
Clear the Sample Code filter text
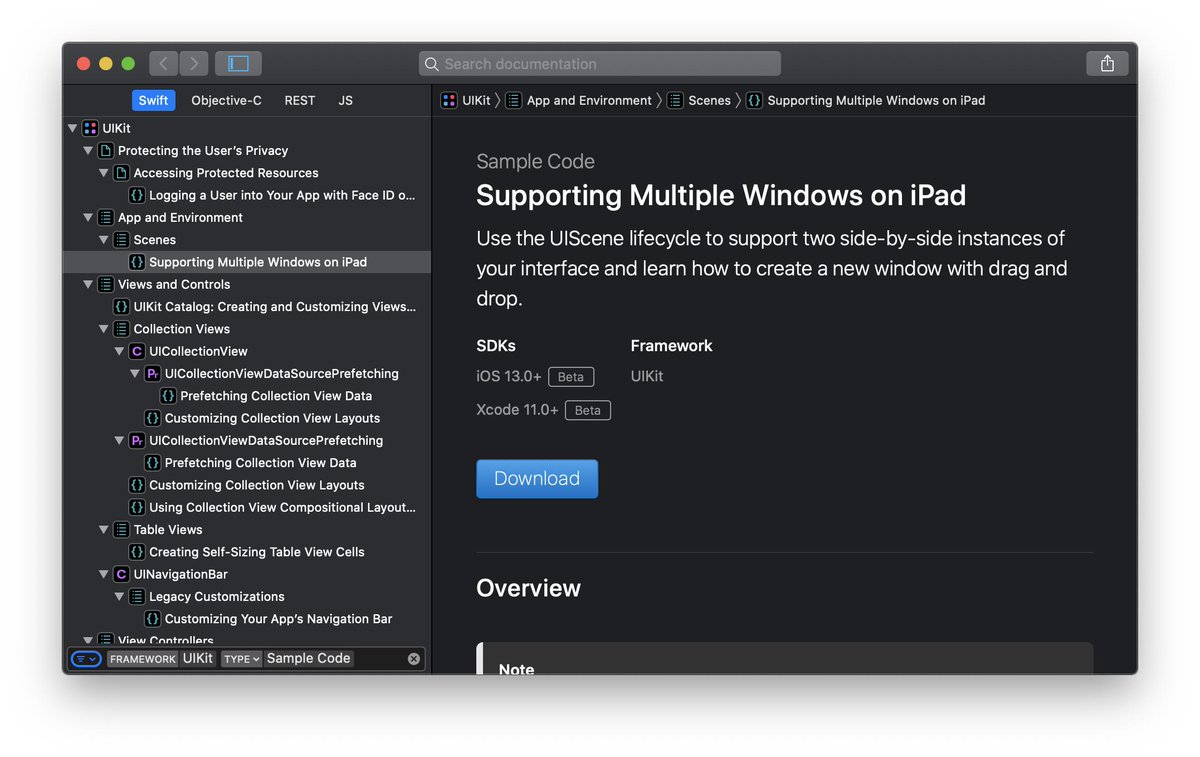coord(415,658)
